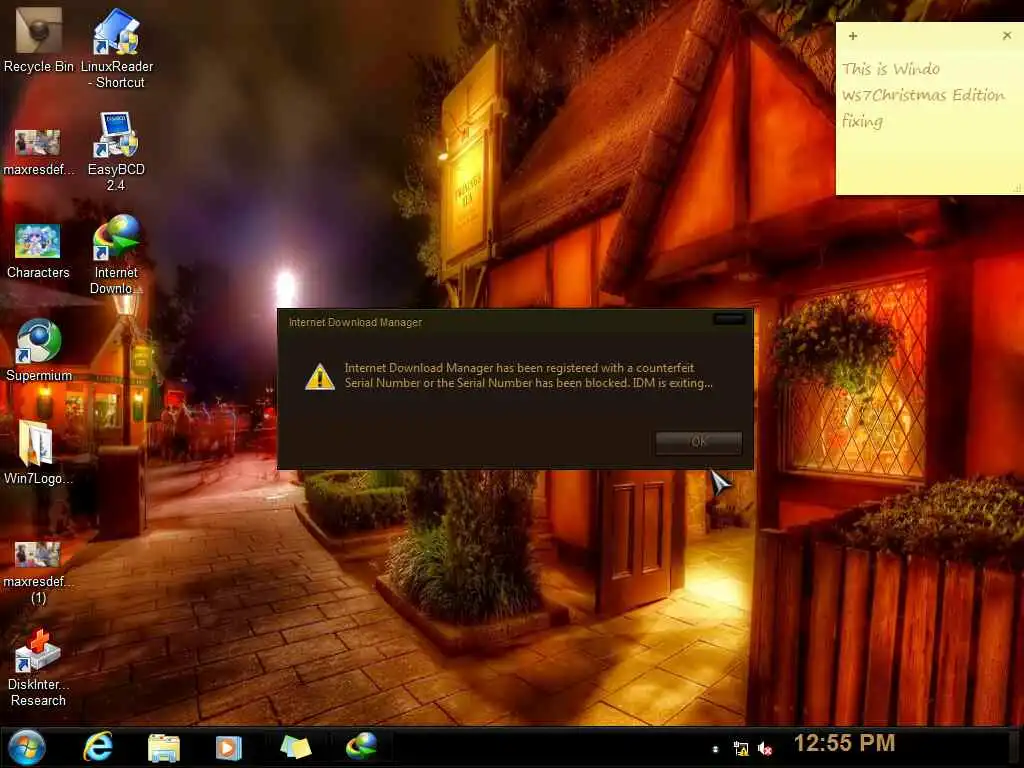Select the first maxresdef image icon
The width and height of the screenshot is (1024, 768).
tap(38, 152)
